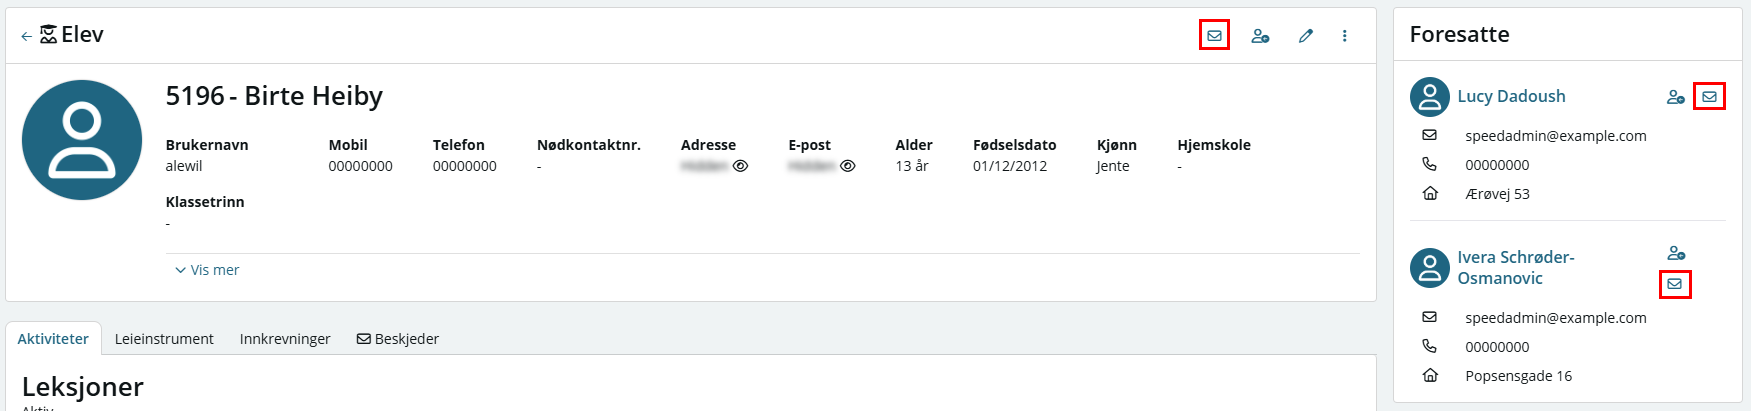Viewport: 1751px width, 411px height.
Task: Send message to Ivera Schrøder-Osmanovic envelope icon
Action: tap(1674, 284)
